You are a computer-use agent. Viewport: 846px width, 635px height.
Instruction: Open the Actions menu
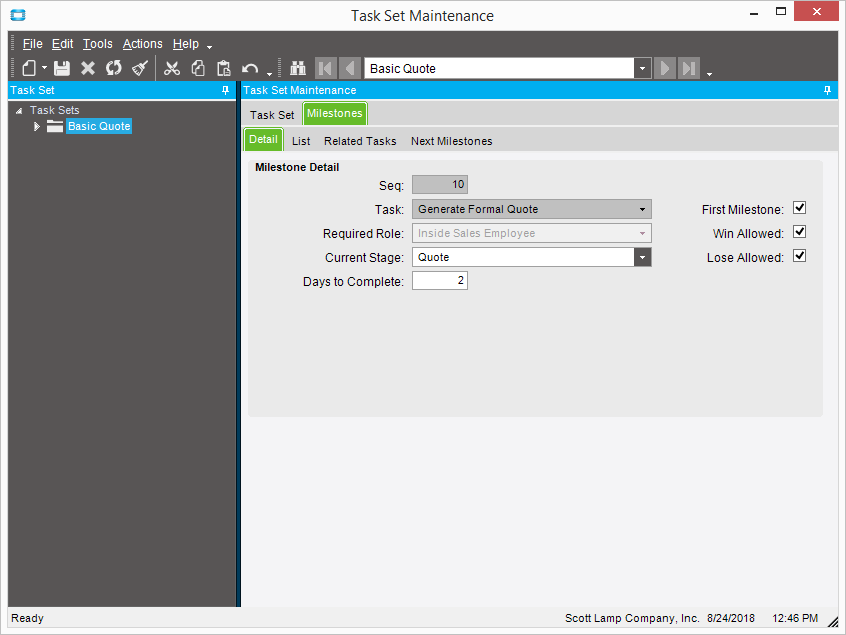click(x=142, y=44)
